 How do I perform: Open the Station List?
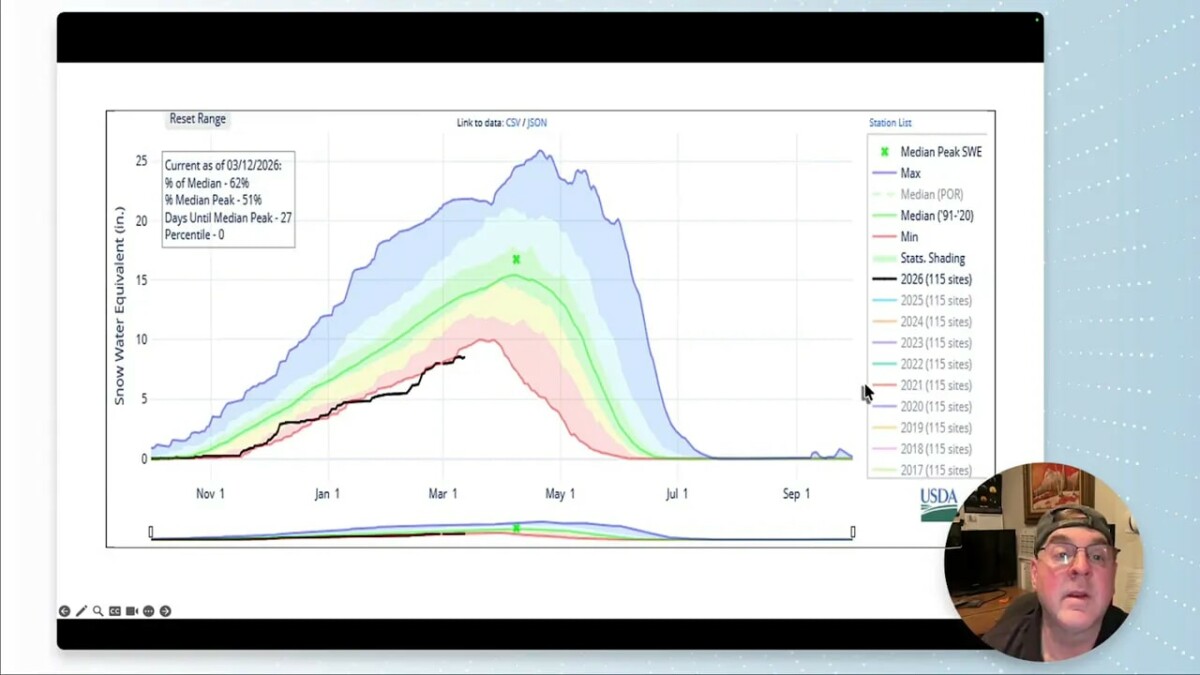[x=889, y=122]
